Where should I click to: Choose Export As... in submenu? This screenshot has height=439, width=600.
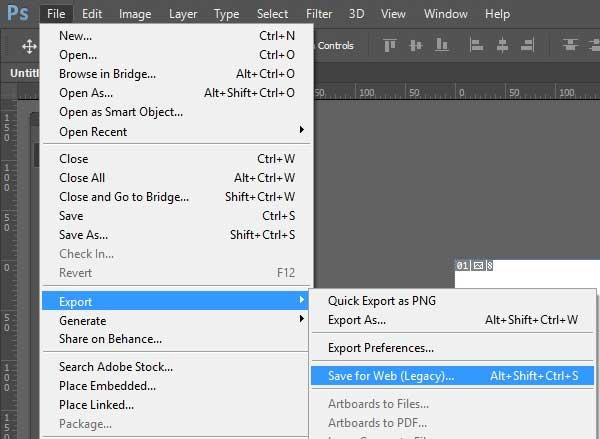453,320
